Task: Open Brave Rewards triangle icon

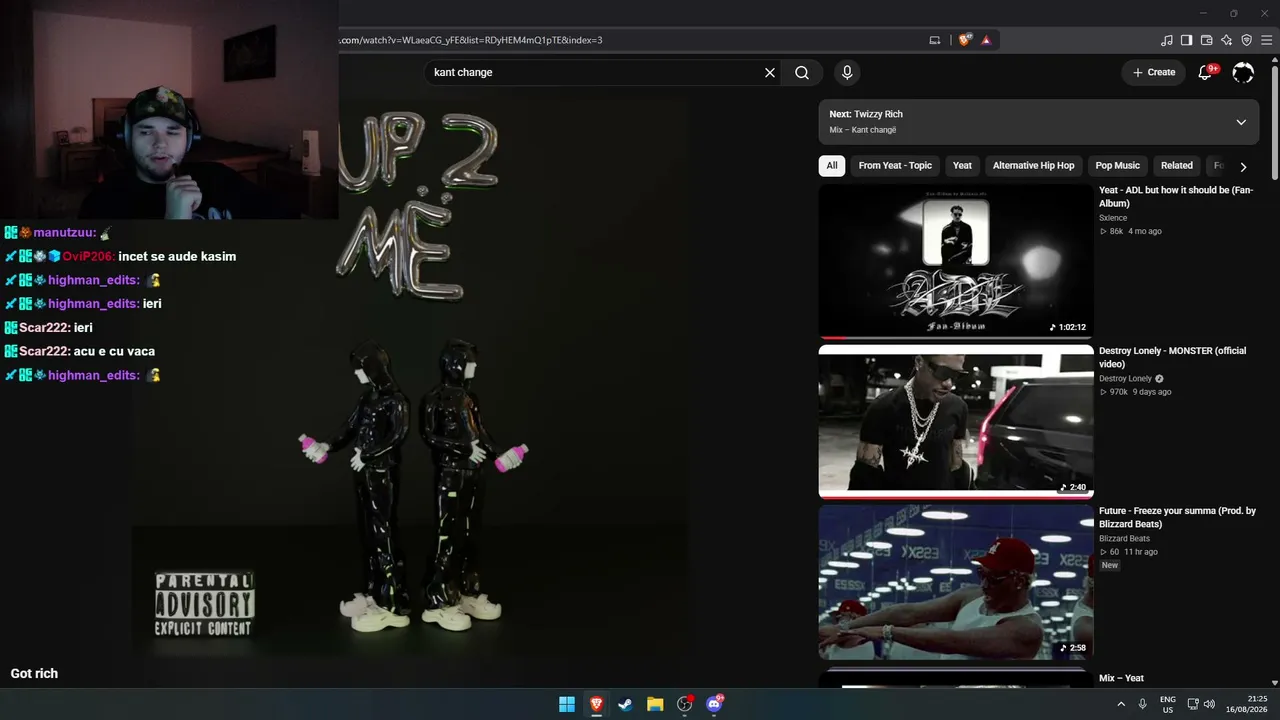Action: pos(986,40)
